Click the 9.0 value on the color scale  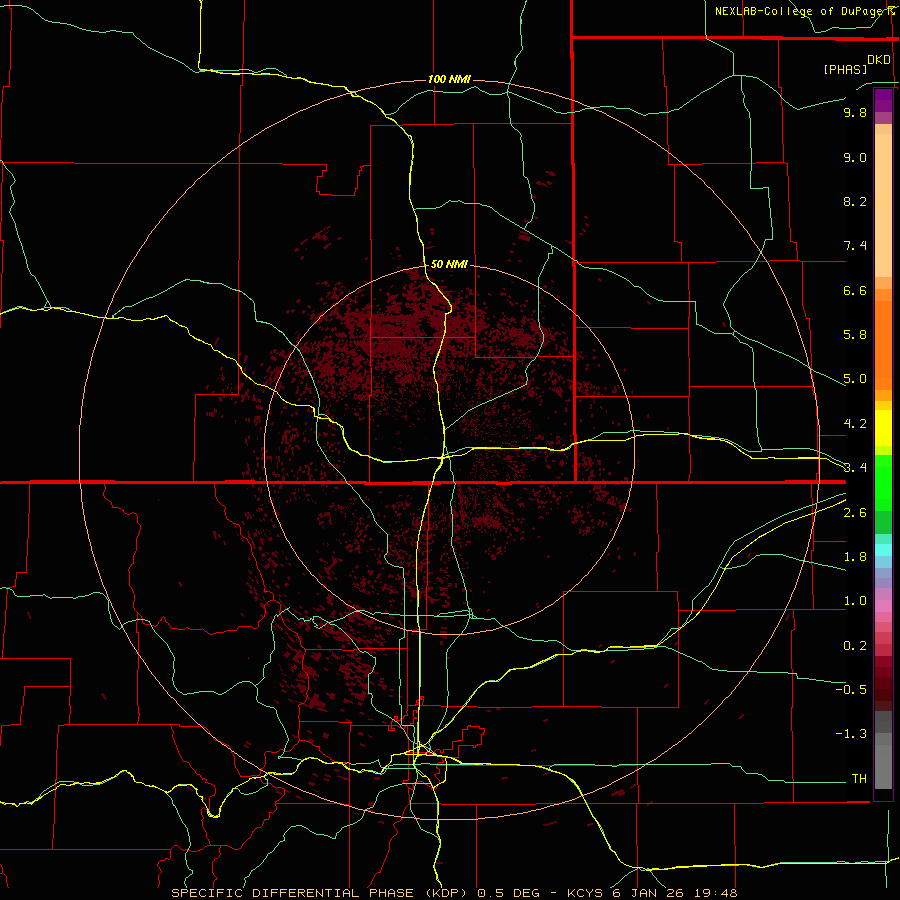[x=855, y=157]
